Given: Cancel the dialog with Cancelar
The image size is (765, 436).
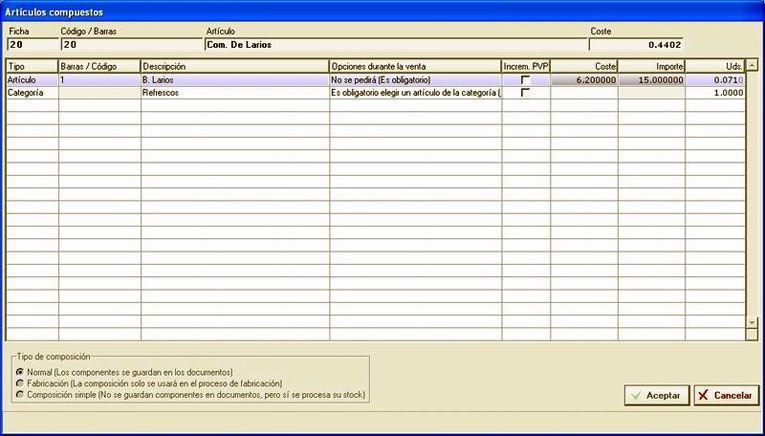Looking at the screenshot, I should click(x=726, y=396).
